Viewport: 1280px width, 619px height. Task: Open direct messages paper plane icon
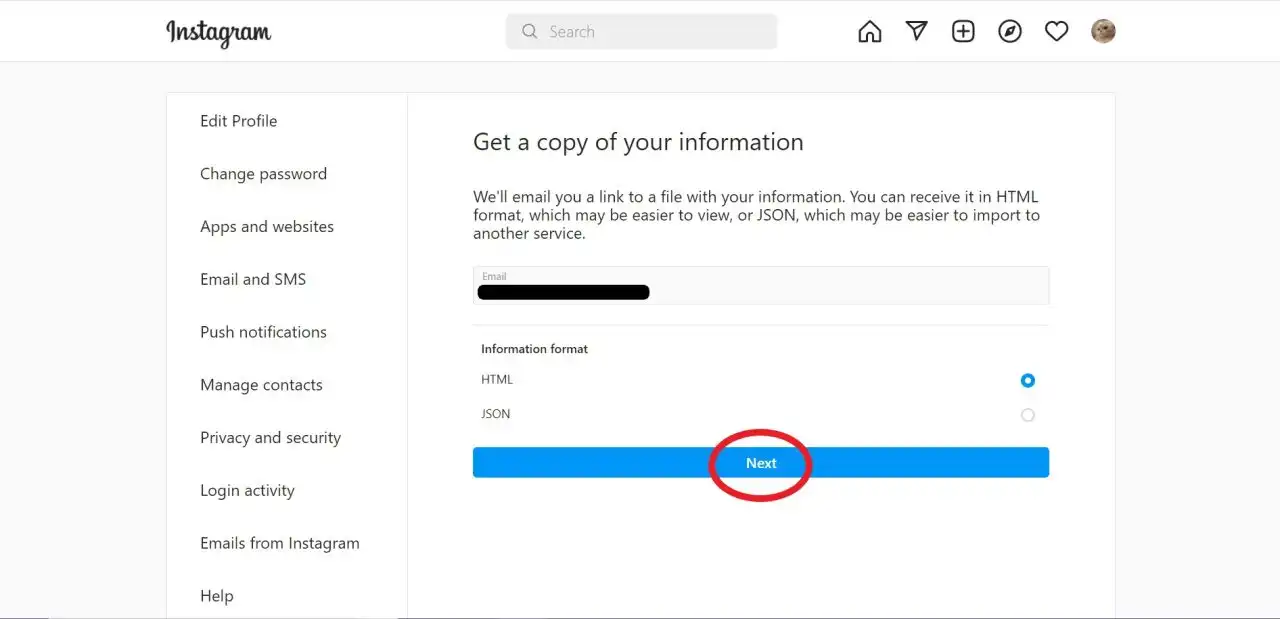coord(916,32)
